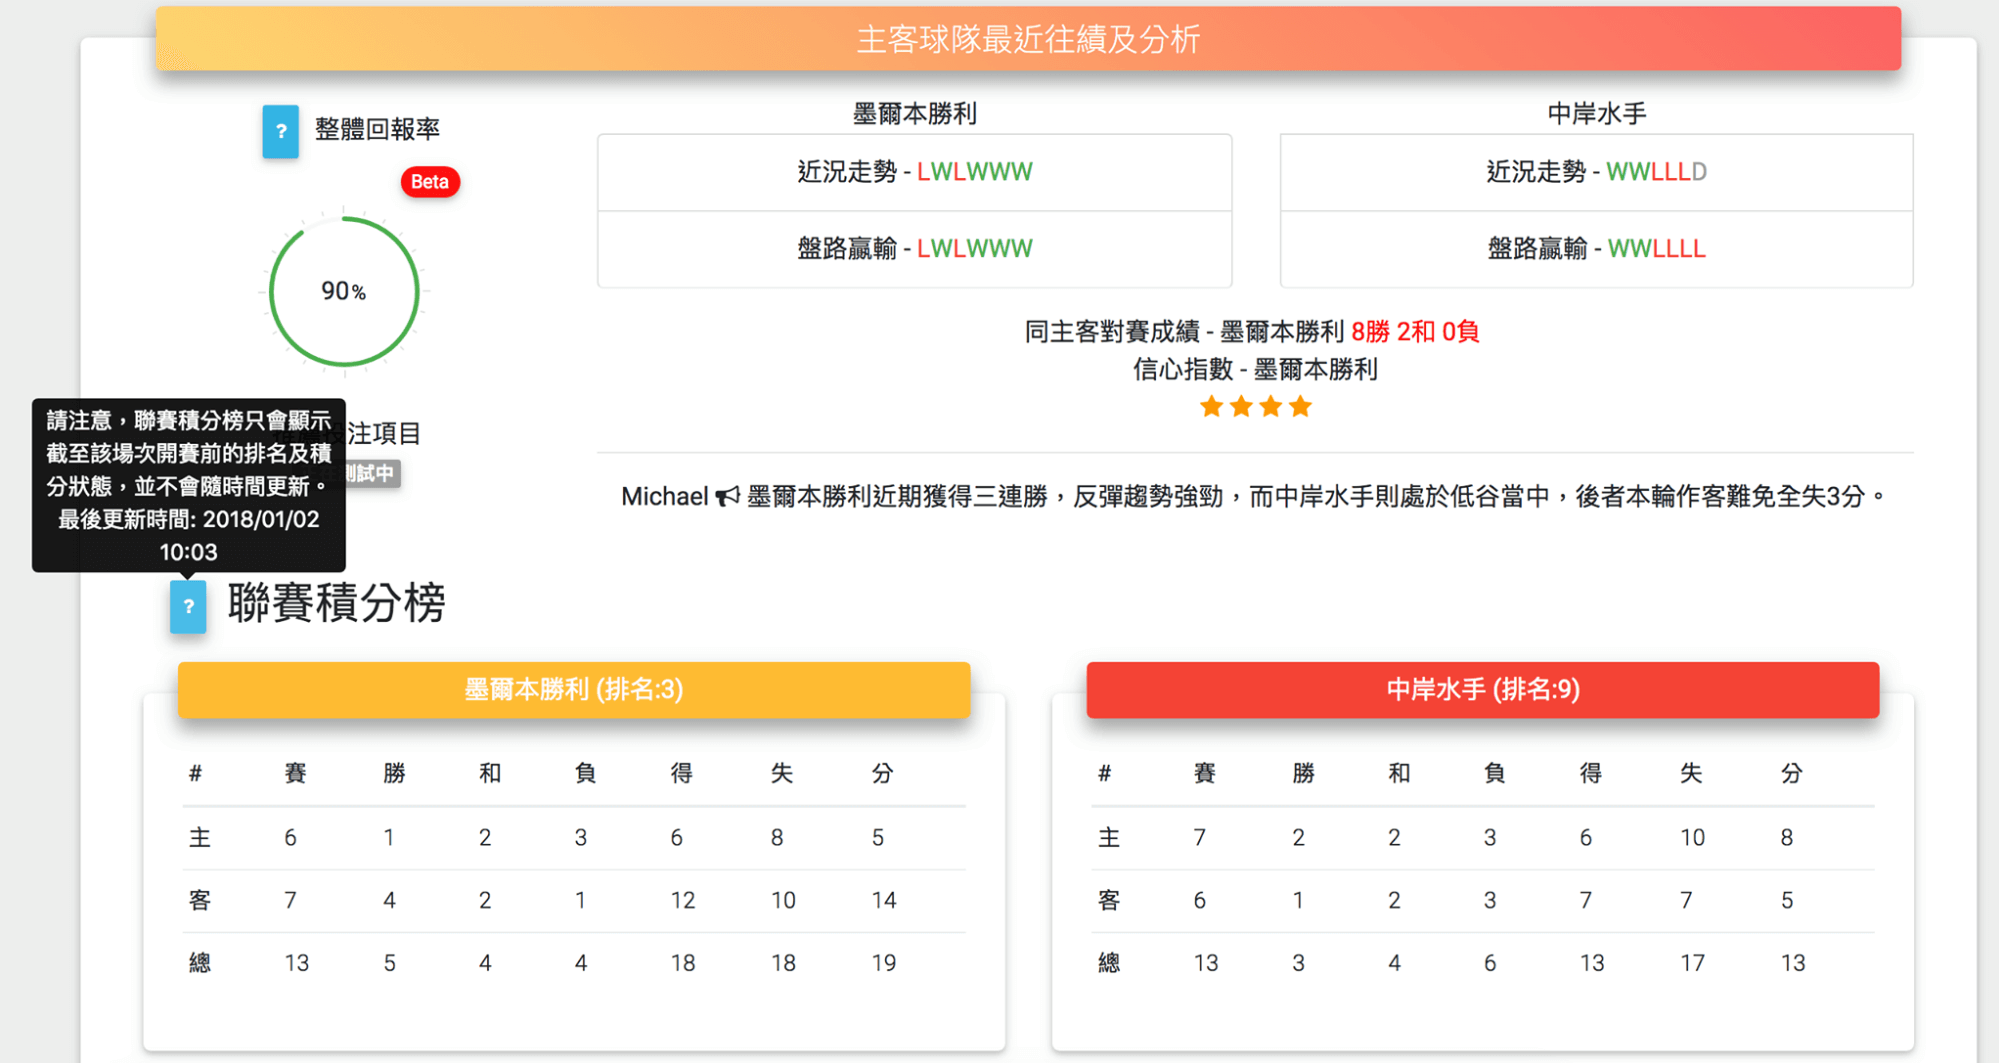
Task: Click 中岸水手 home points value 8
Action: (1787, 838)
